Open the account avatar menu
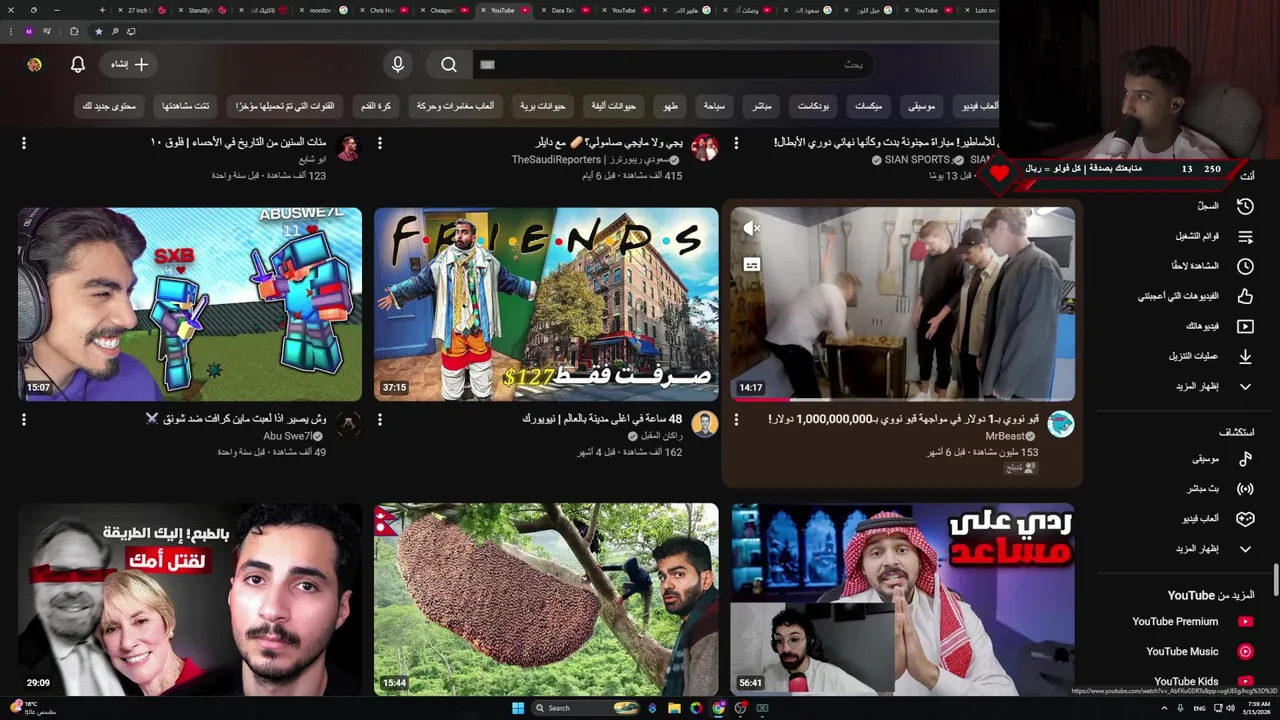Viewport: 1280px width, 720px height. pyautogui.click(x=34, y=64)
